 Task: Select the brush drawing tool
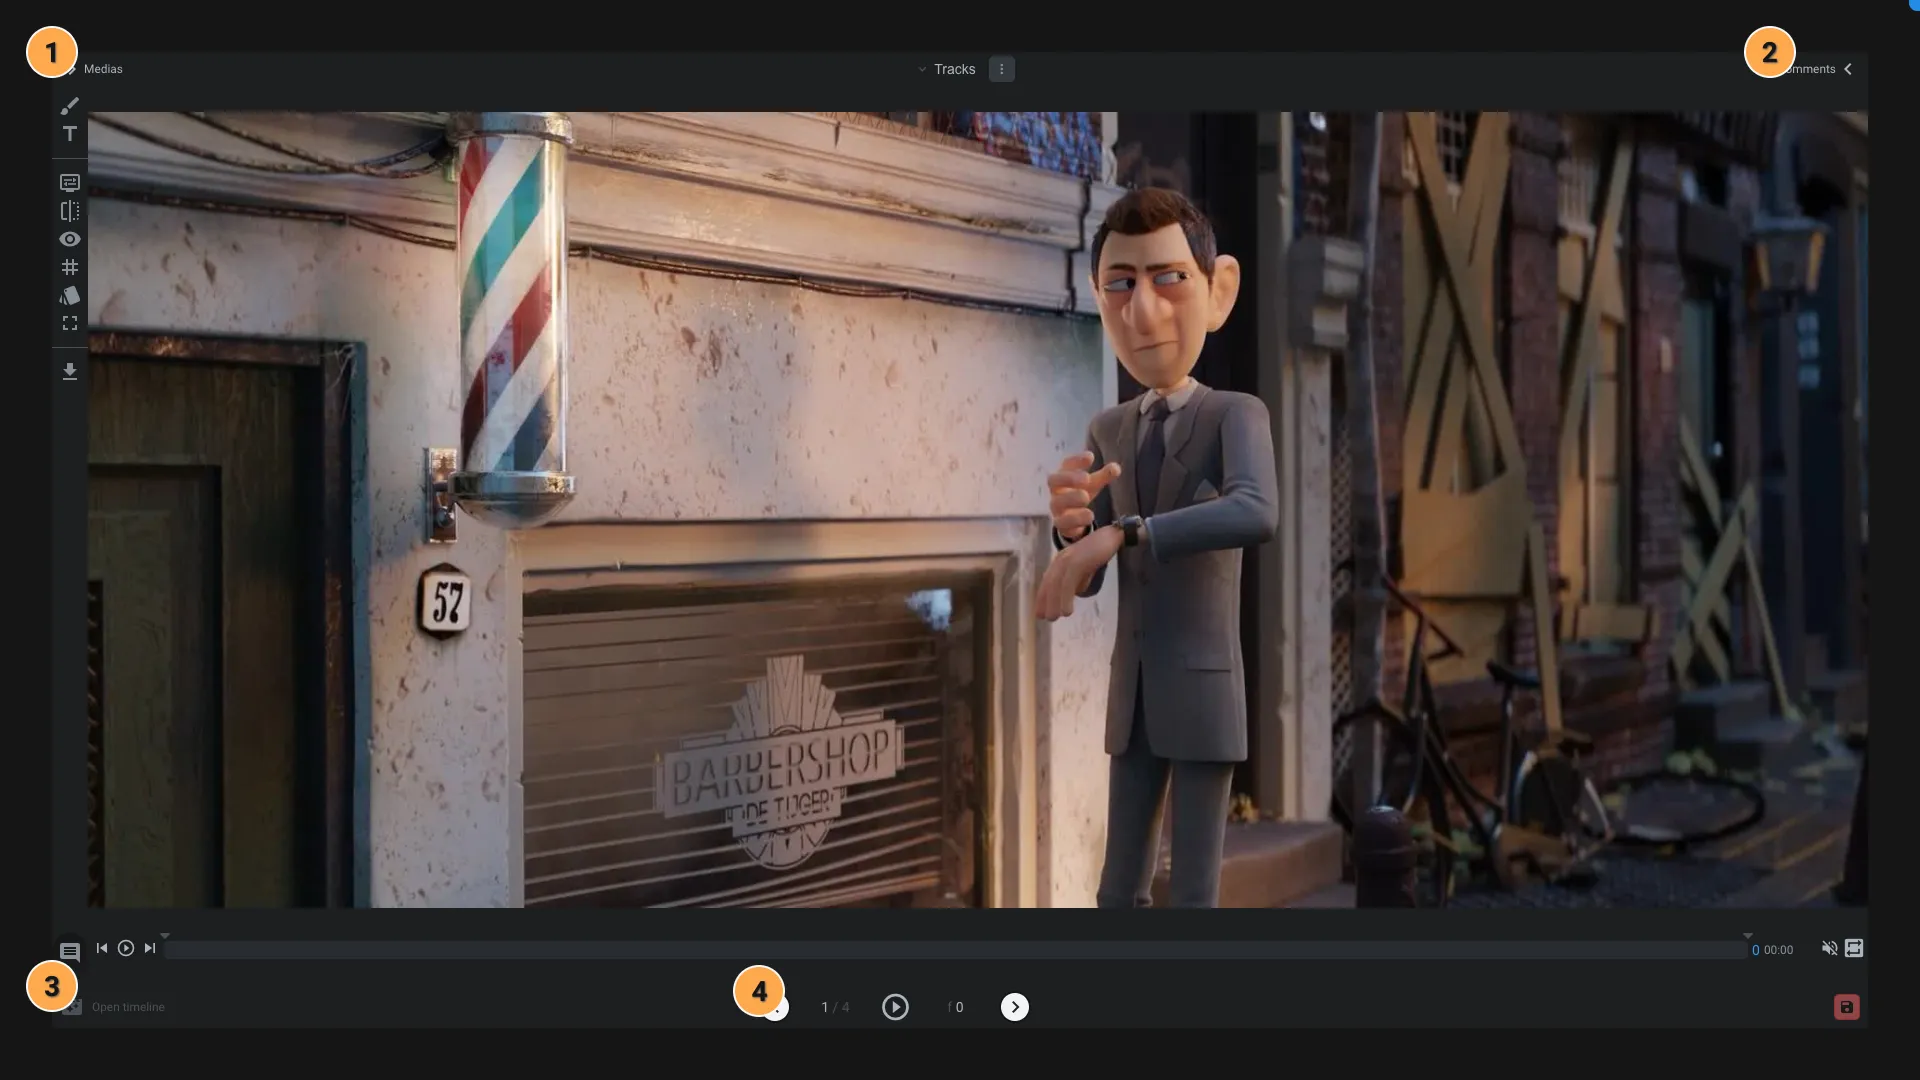[70, 106]
